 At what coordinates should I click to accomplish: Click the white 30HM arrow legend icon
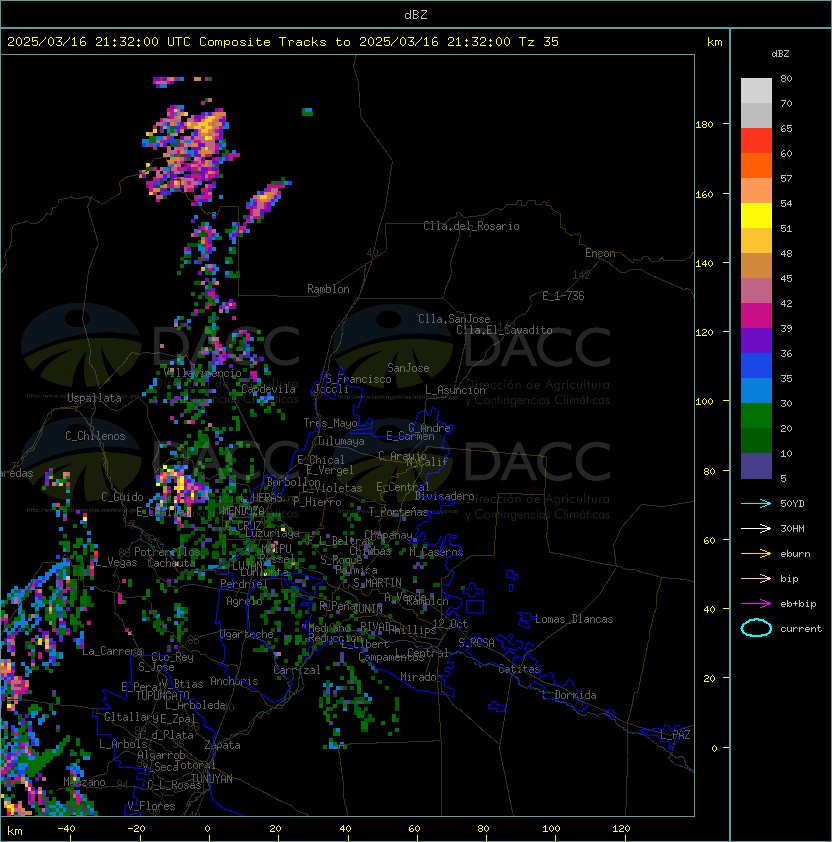point(756,528)
